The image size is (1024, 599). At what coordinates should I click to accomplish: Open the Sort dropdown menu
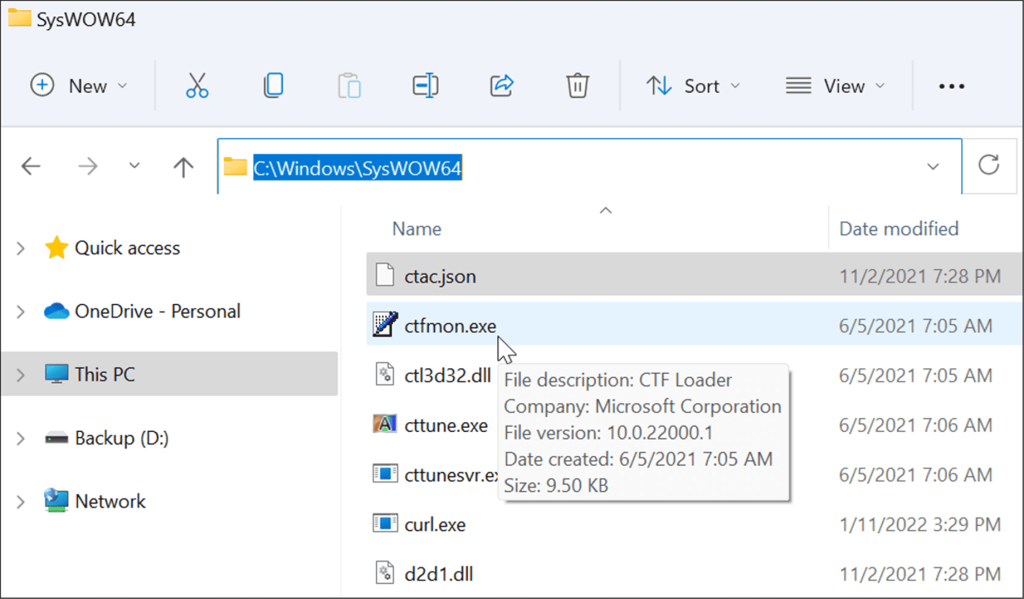coord(693,86)
